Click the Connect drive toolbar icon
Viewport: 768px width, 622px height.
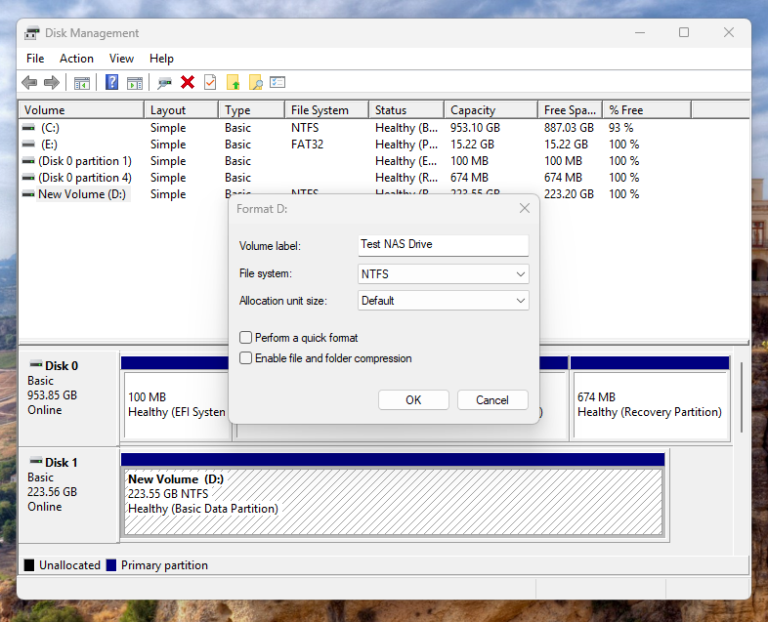[164, 82]
